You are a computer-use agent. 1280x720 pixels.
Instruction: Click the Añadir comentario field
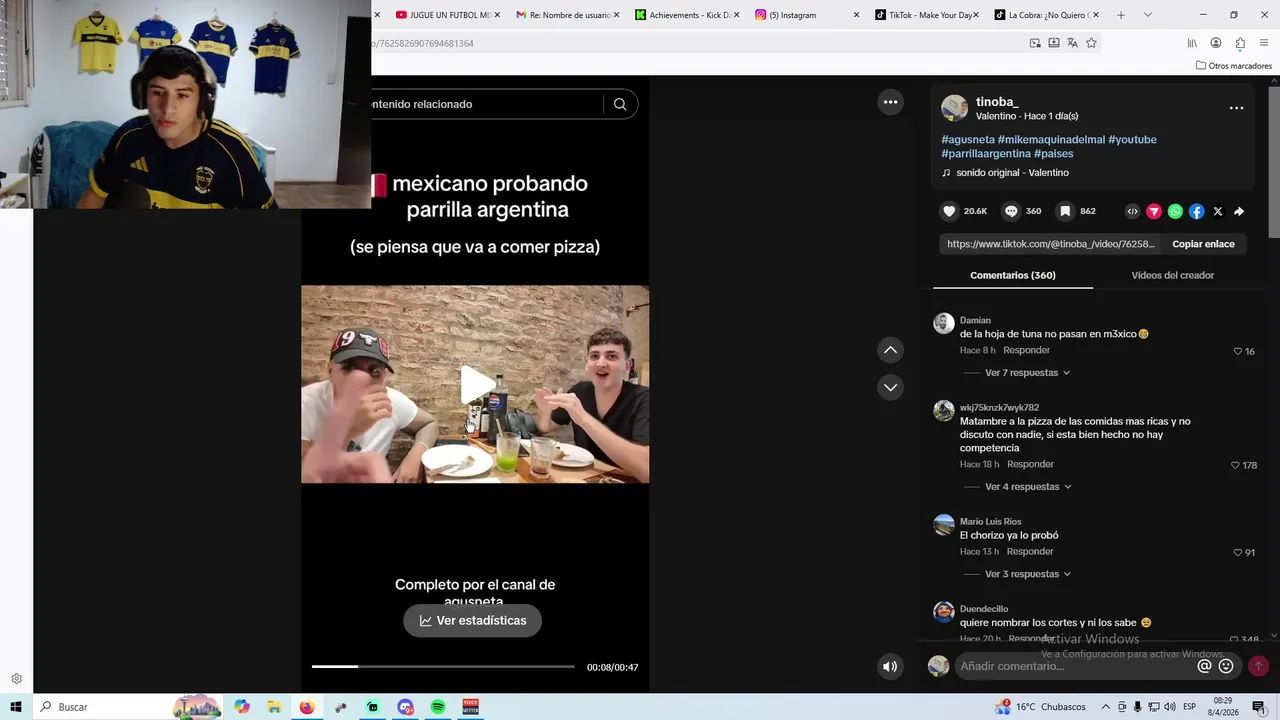[1075, 666]
